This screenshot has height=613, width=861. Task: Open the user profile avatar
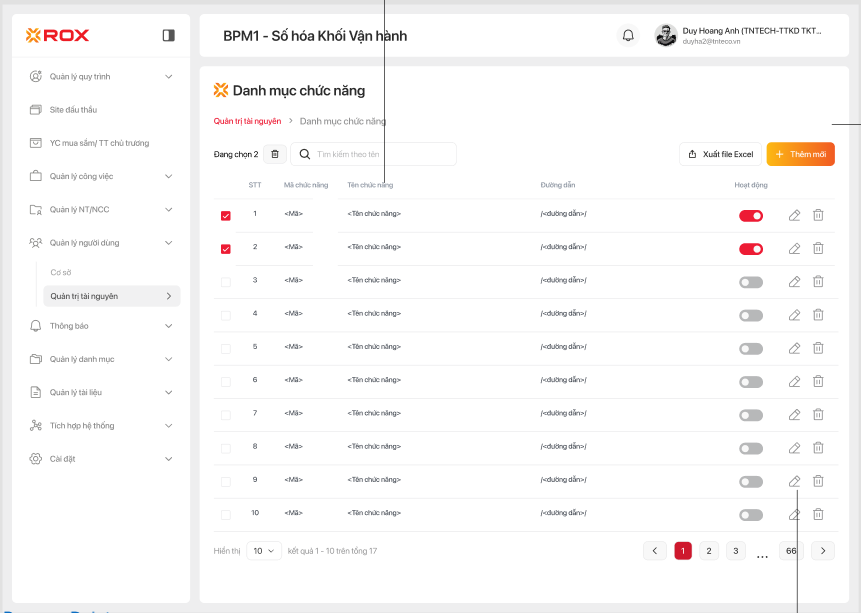click(x=666, y=36)
